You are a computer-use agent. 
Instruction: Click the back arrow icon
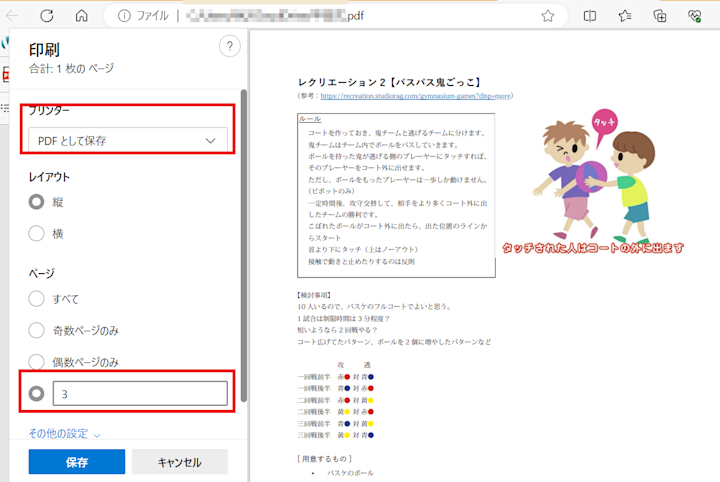[x=12, y=16]
